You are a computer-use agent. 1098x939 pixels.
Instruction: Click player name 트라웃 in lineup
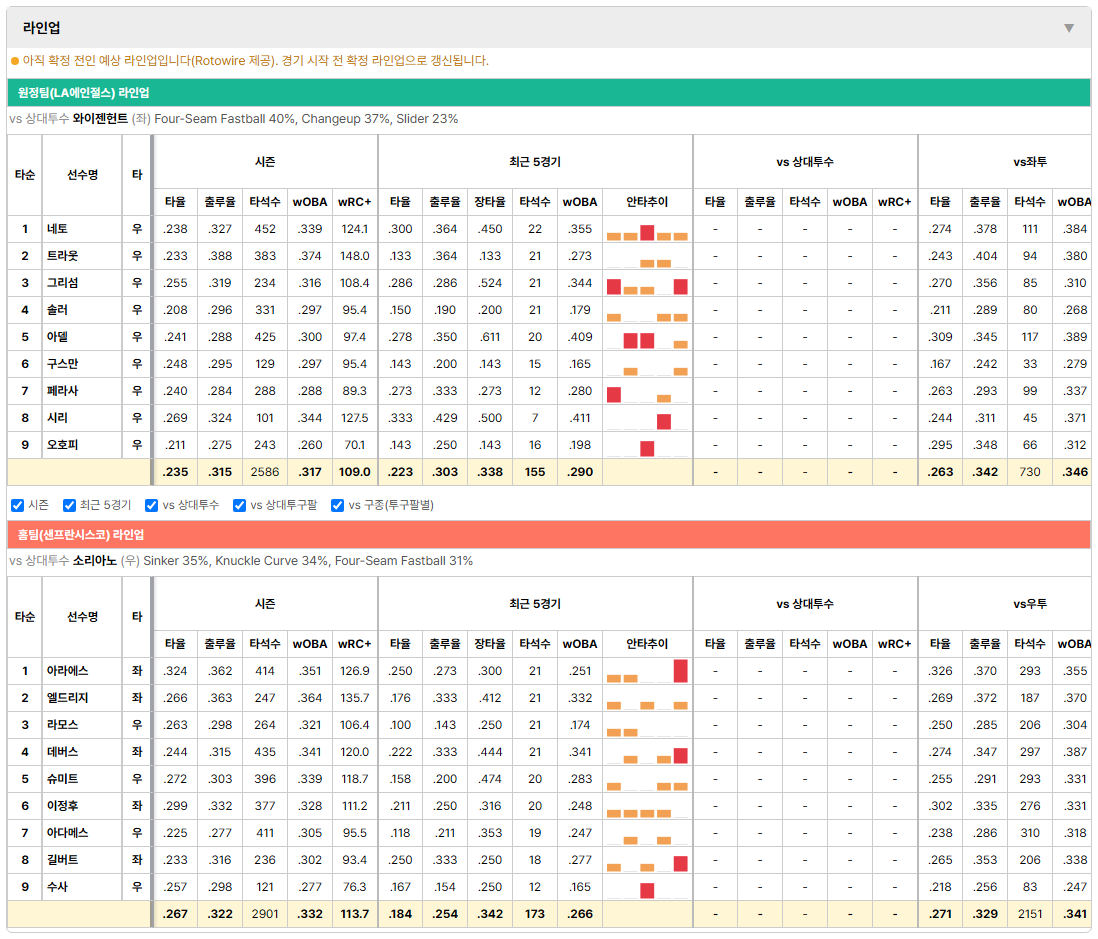click(62, 256)
